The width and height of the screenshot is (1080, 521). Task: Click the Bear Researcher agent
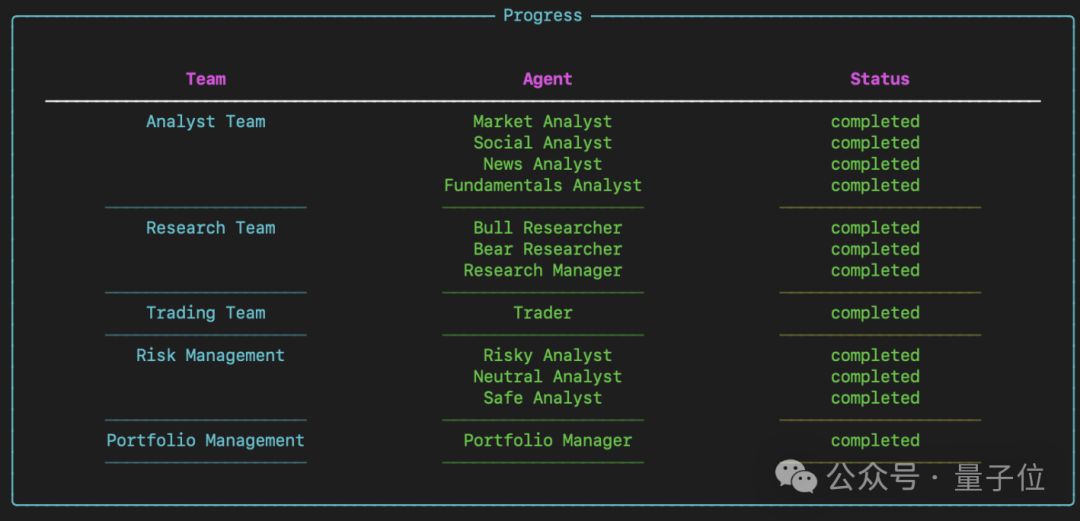547,249
